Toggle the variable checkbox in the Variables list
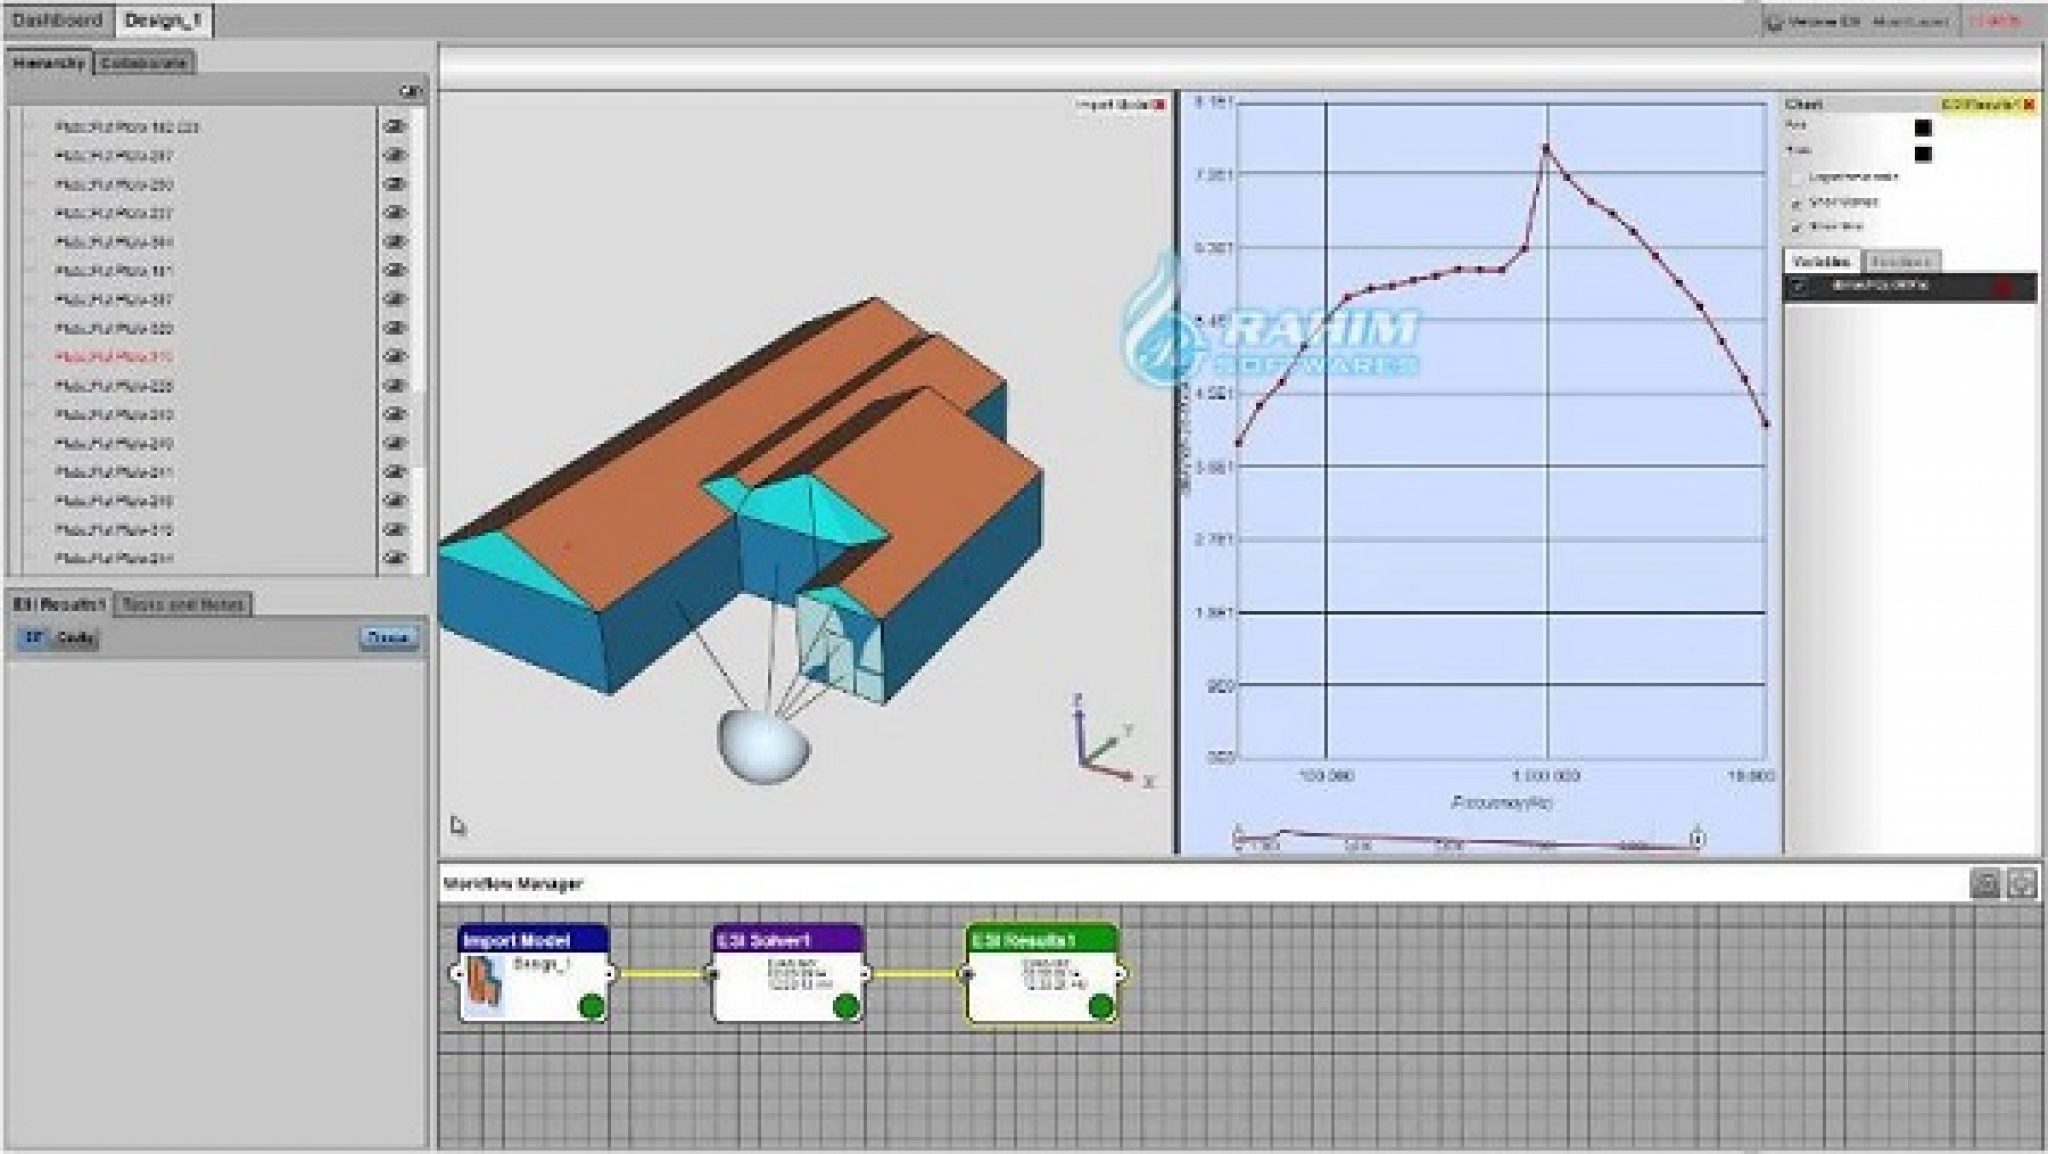The width and height of the screenshot is (2048, 1154). (x=1799, y=287)
